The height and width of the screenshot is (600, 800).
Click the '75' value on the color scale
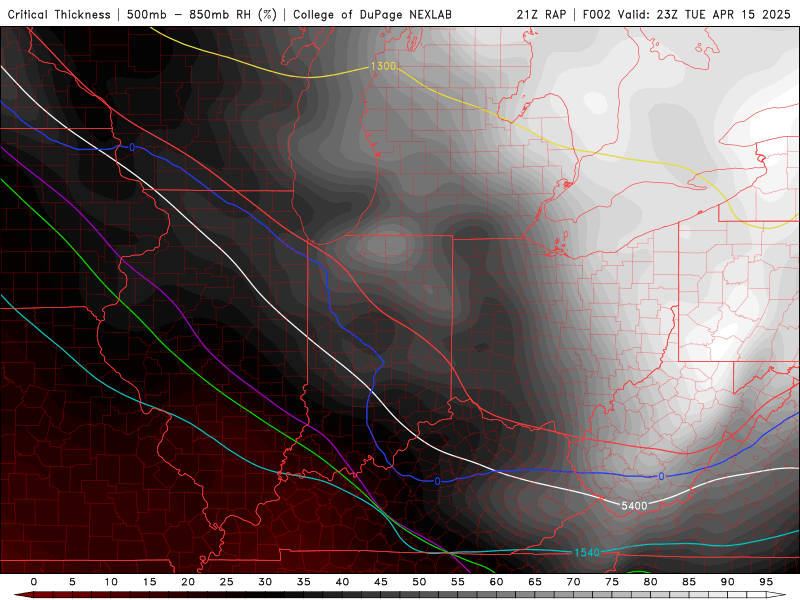tap(612, 582)
